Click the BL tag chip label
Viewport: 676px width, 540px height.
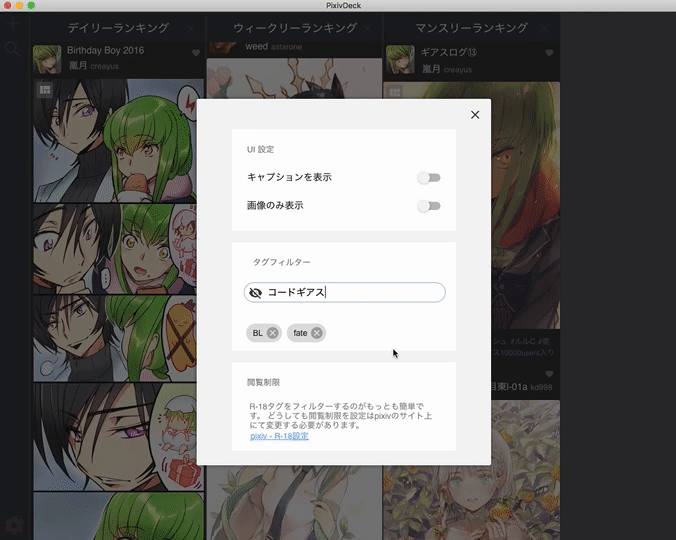(x=257, y=333)
